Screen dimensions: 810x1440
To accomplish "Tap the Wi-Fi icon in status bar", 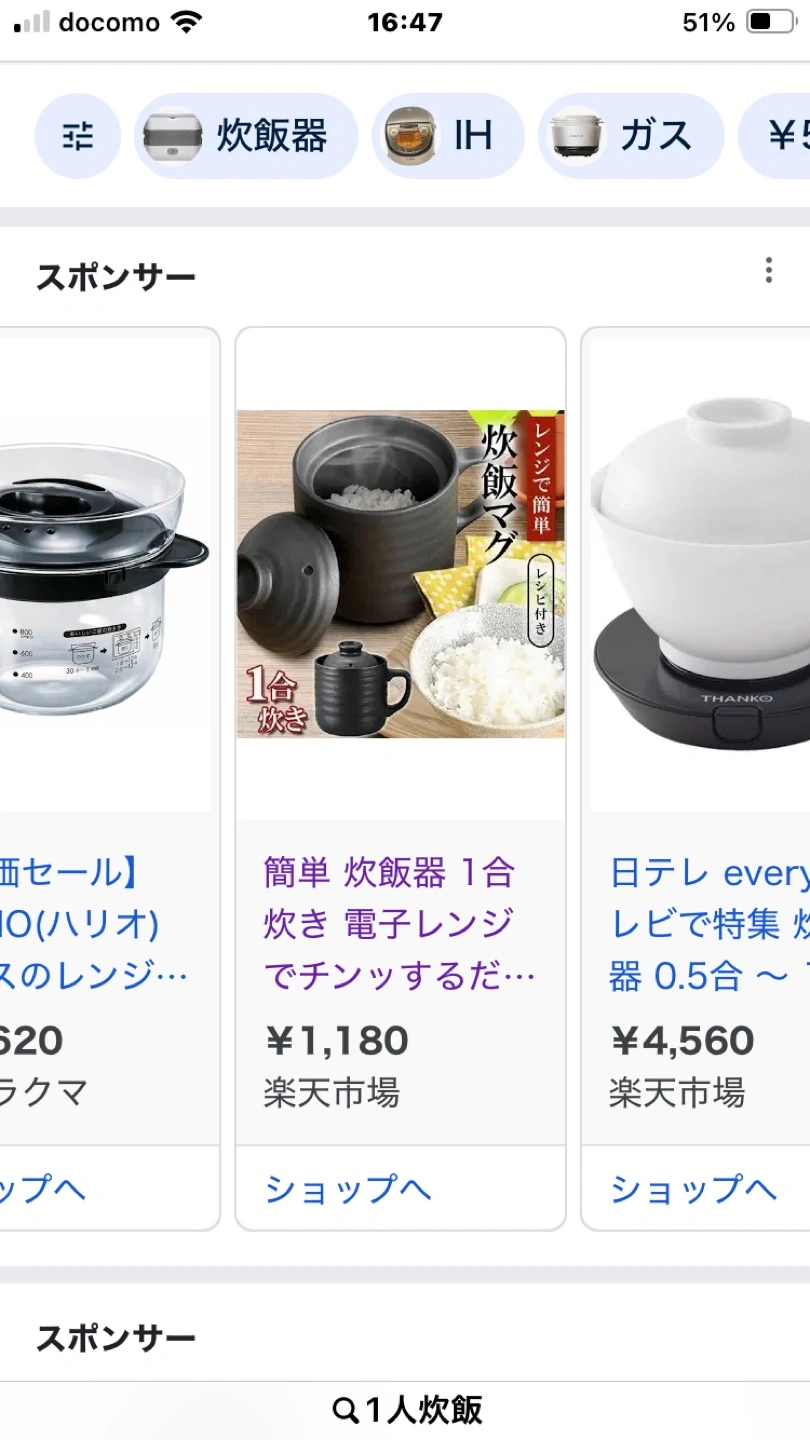I will (187, 22).
